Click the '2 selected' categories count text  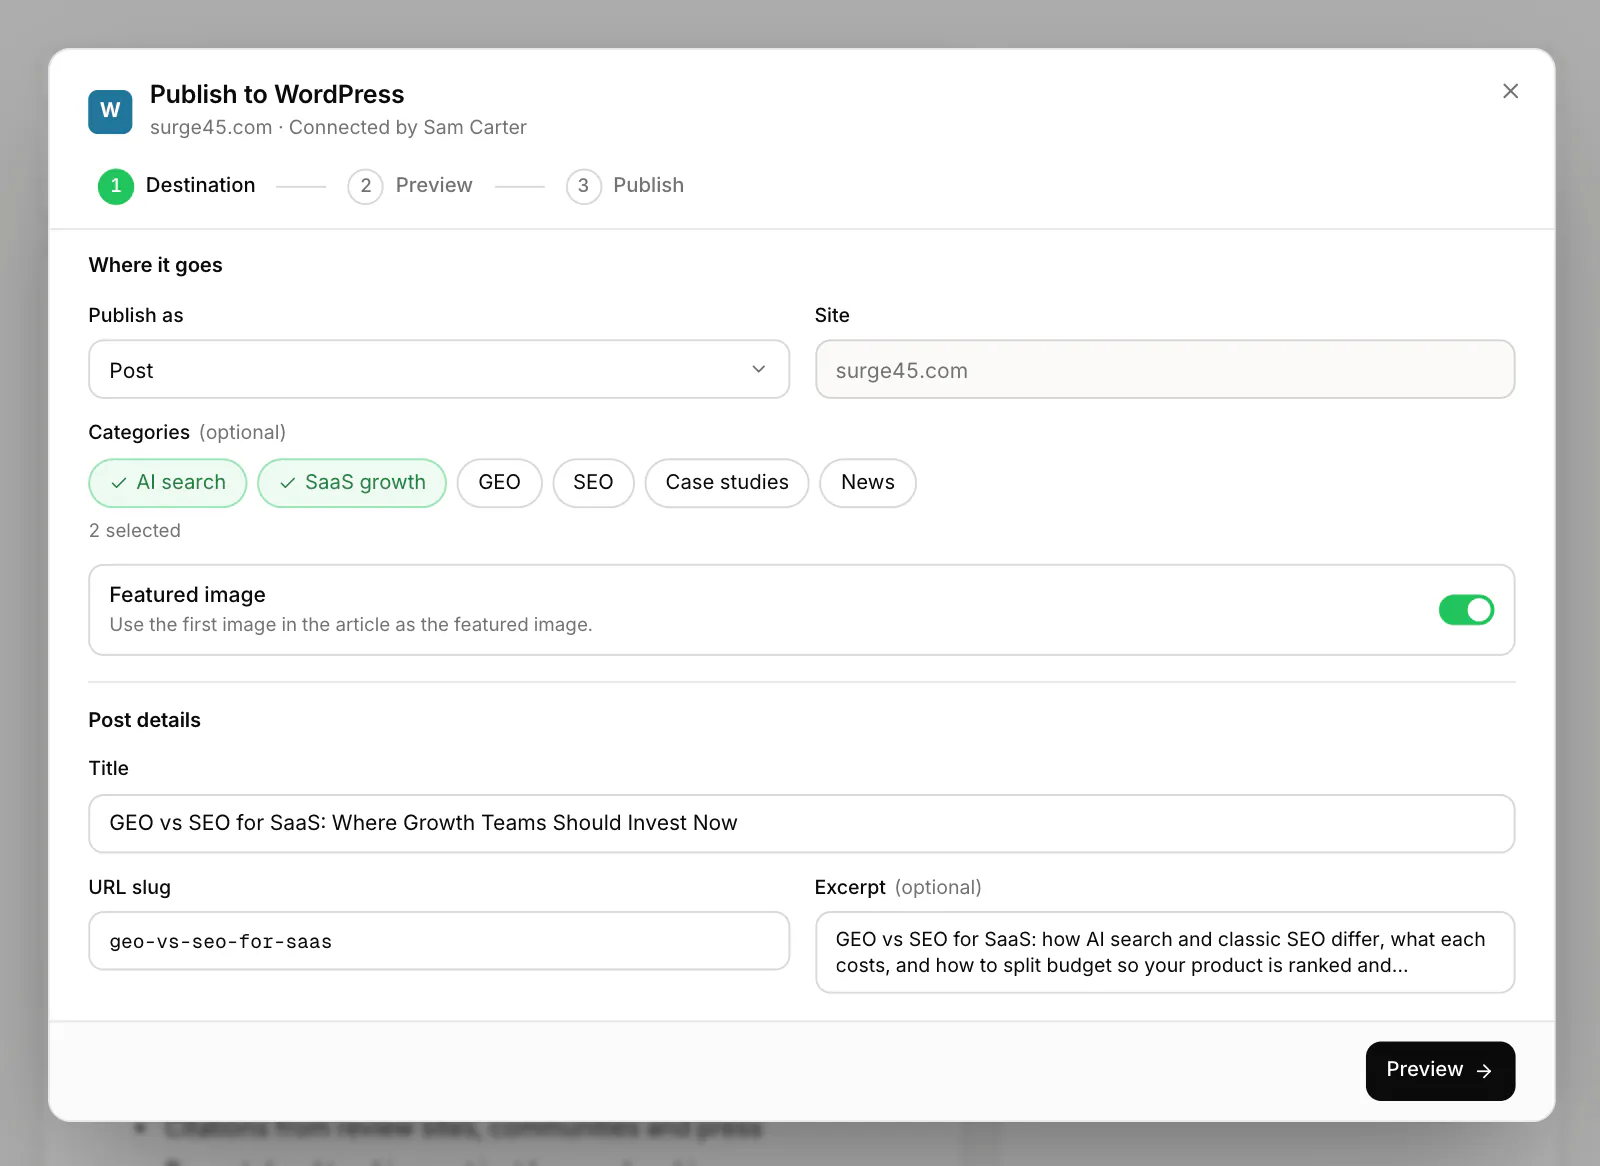135,530
